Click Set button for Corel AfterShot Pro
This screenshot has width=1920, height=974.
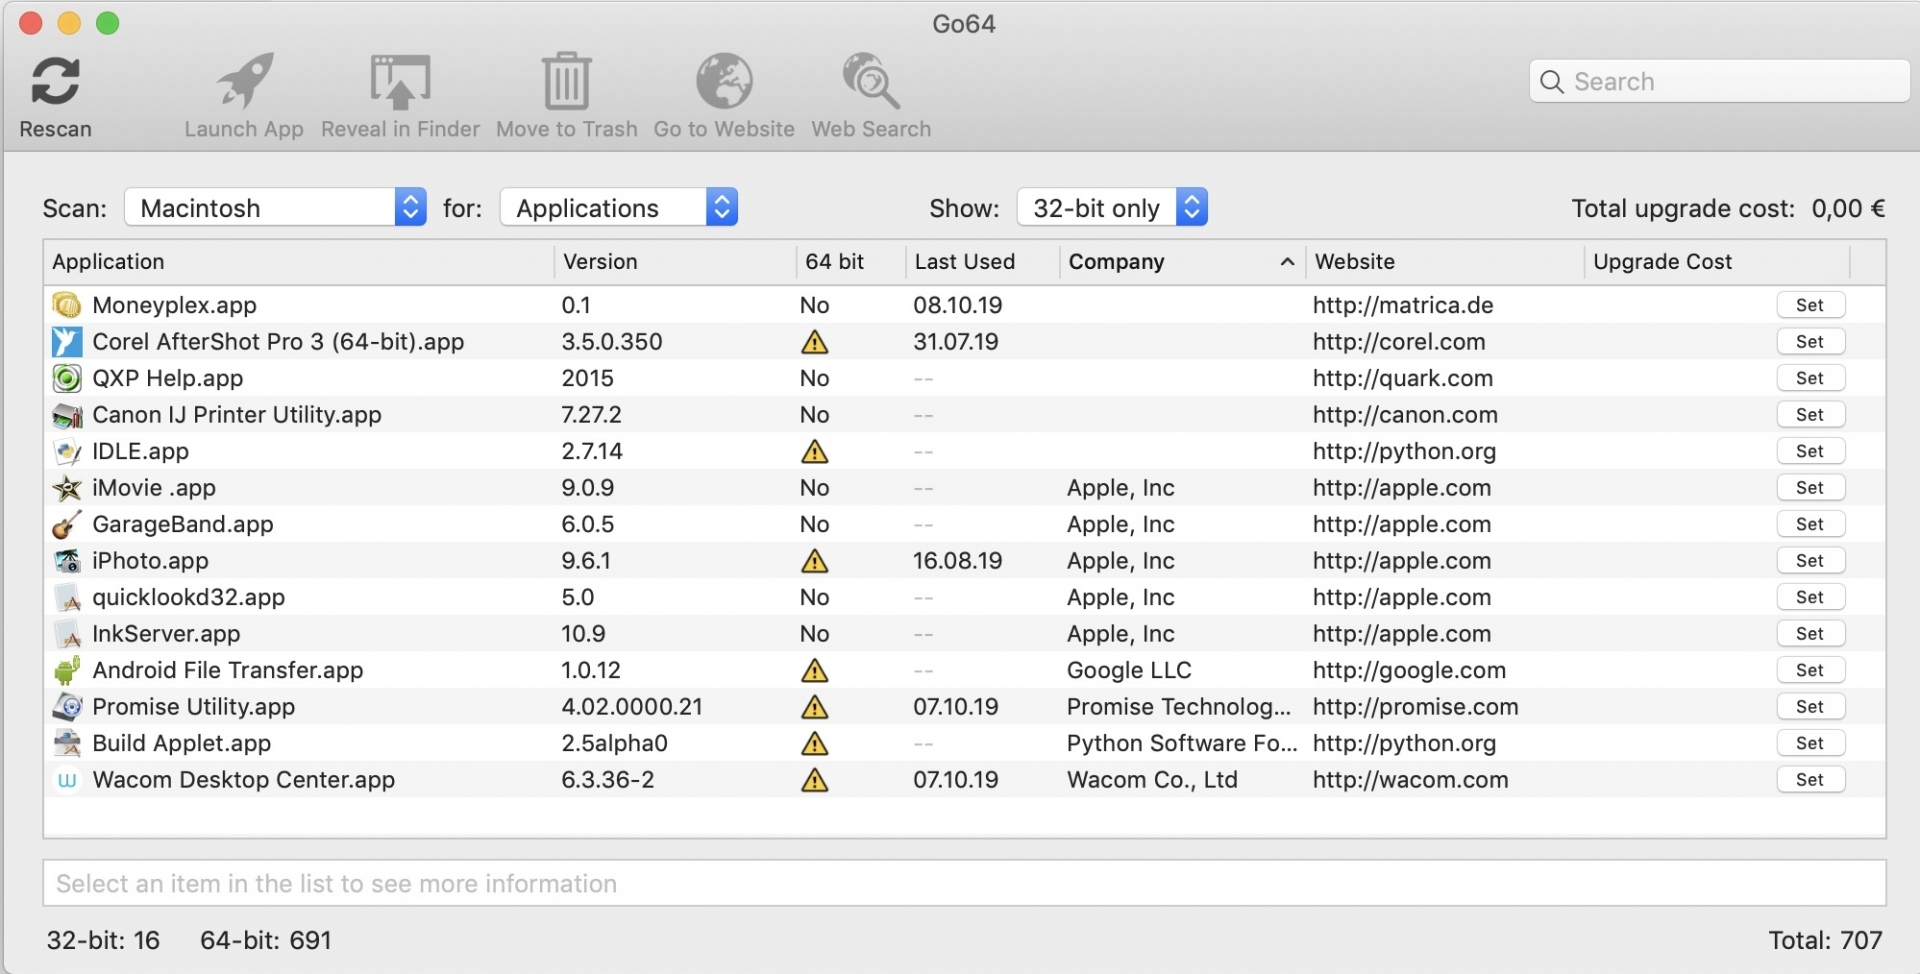1810,342
